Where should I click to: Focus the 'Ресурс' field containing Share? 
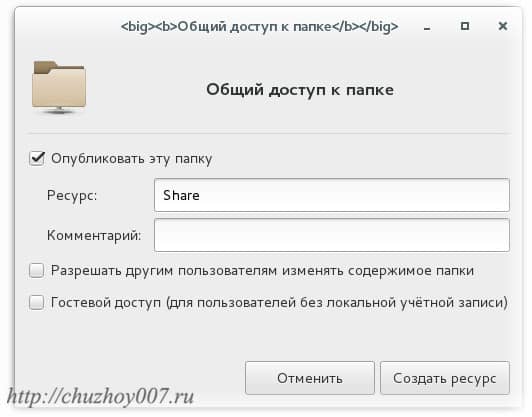(332, 195)
